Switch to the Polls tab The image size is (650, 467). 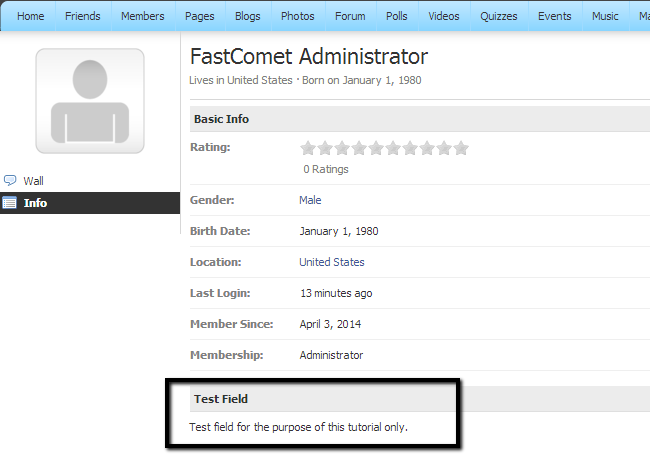coord(397,16)
